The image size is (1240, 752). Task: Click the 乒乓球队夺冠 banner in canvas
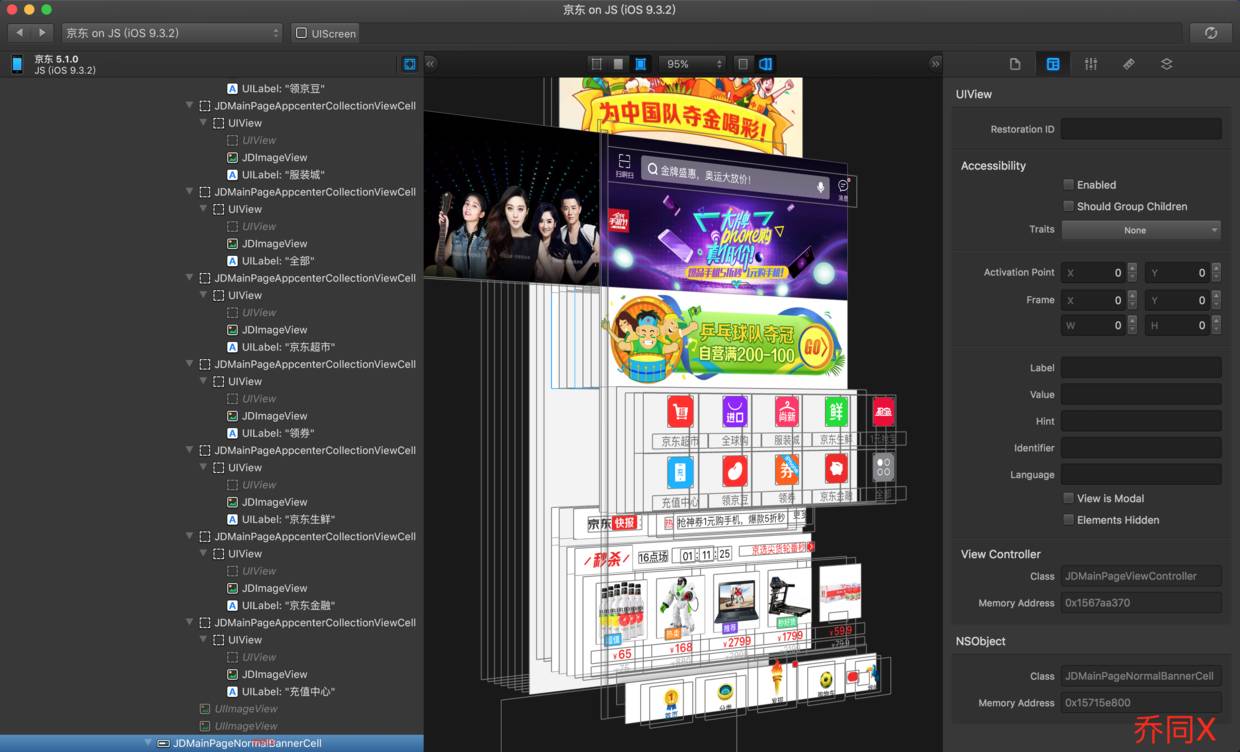click(724, 340)
